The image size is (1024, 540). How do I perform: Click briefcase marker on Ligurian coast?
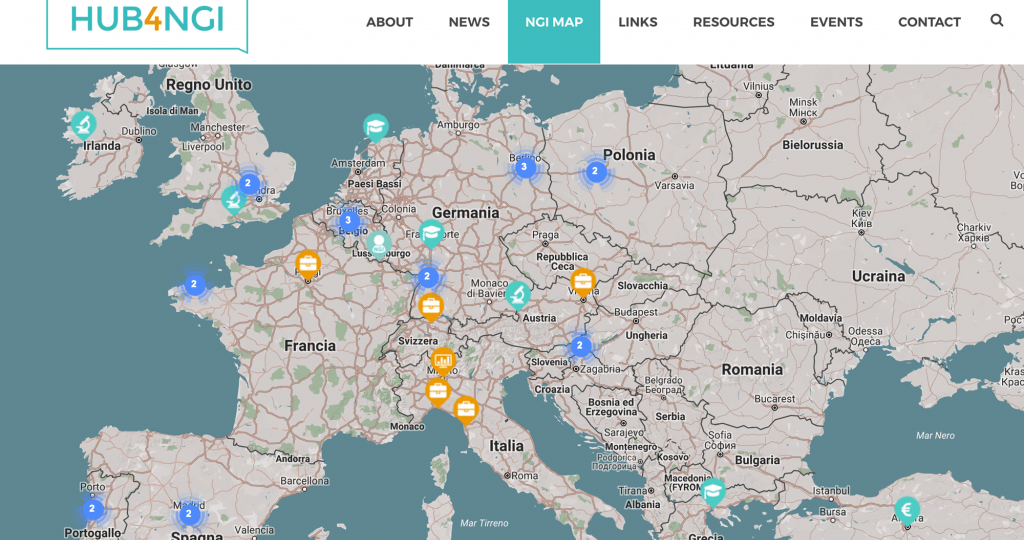[x=438, y=392]
